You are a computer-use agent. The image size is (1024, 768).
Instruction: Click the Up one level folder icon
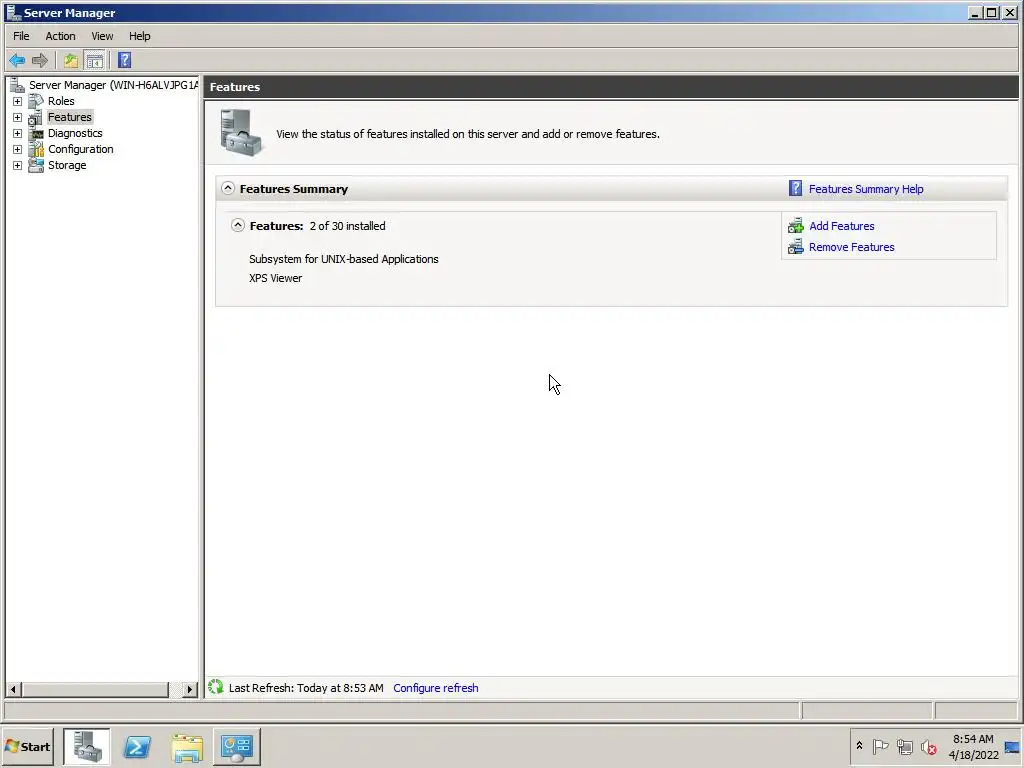pyautogui.click(x=71, y=61)
